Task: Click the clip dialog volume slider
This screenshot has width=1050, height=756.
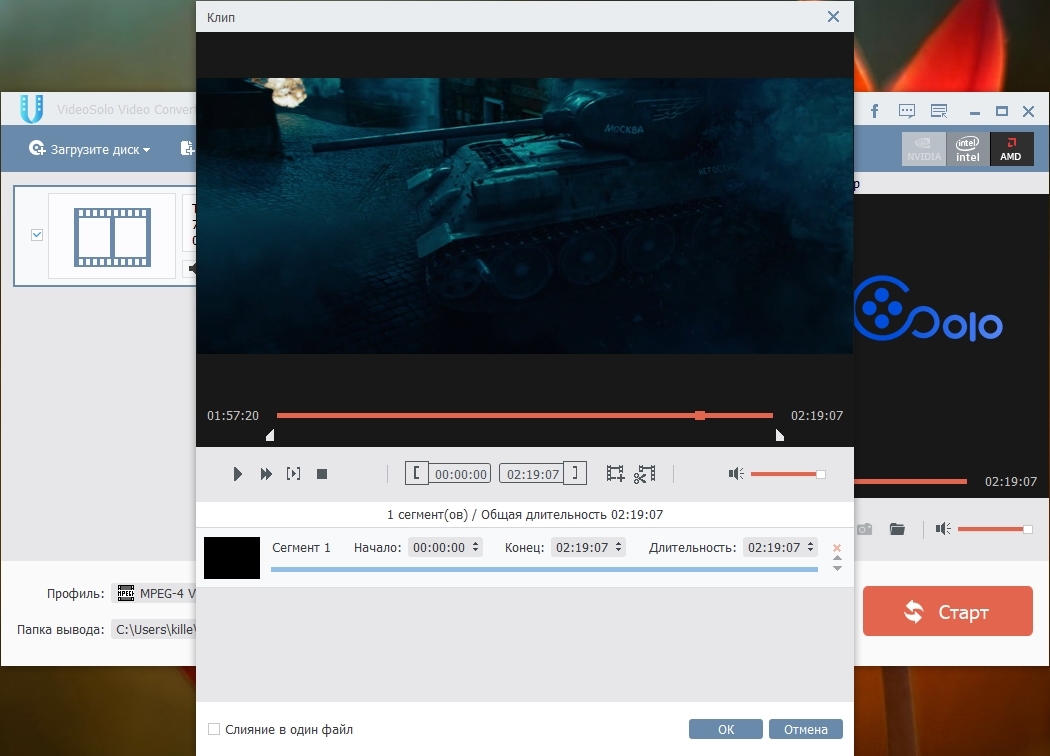Action: coord(786,474)
